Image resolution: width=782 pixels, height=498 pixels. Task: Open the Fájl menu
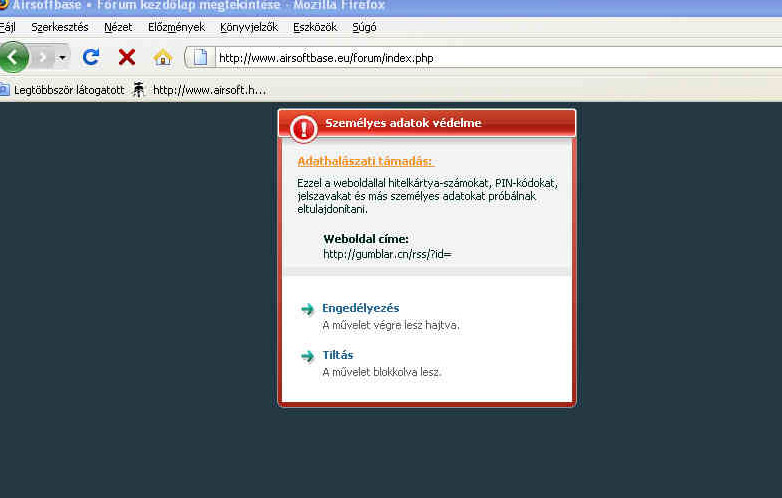point(7,27)
